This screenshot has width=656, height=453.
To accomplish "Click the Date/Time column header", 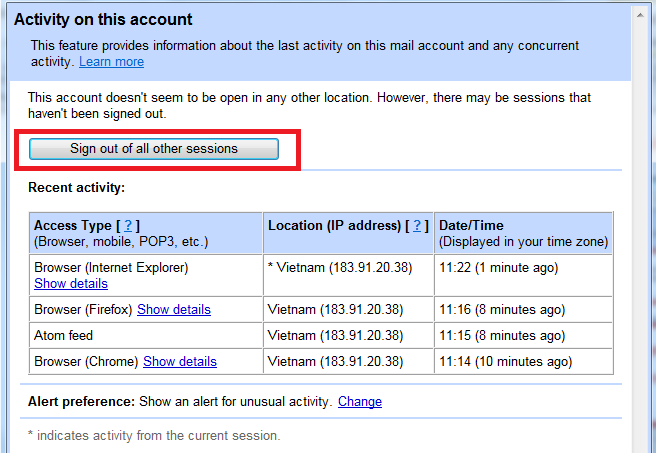I will point(472,226).
